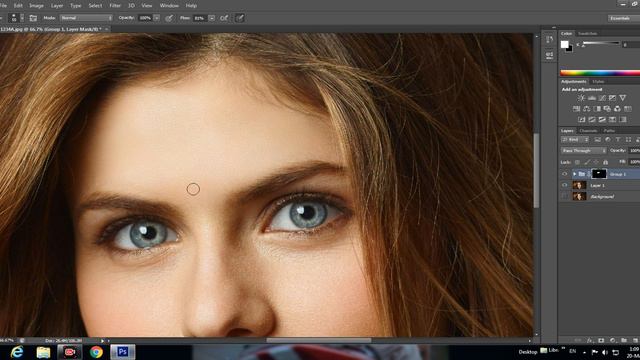The image size is (640, 360).
Task: Click the Opacity value field showing 100%
Action: click(x=145, y=18)
